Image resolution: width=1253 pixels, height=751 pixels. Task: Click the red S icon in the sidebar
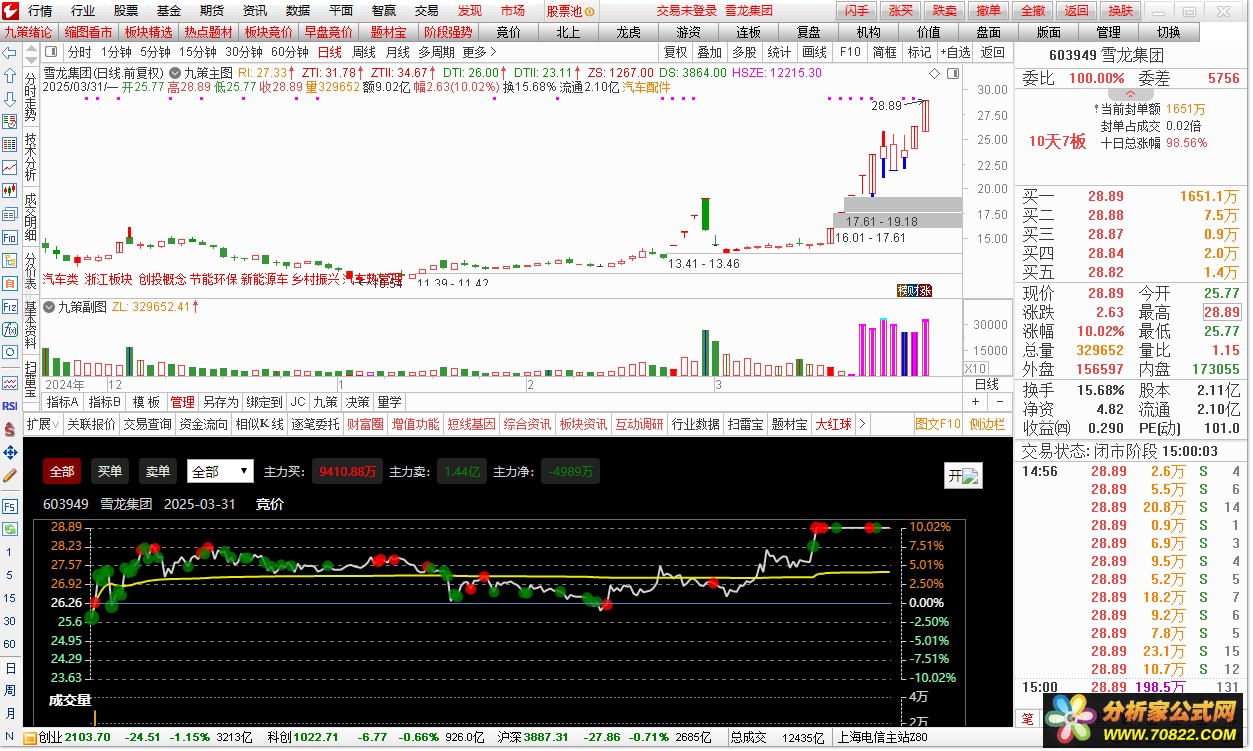pyautogui.click(x=10, y=429)
